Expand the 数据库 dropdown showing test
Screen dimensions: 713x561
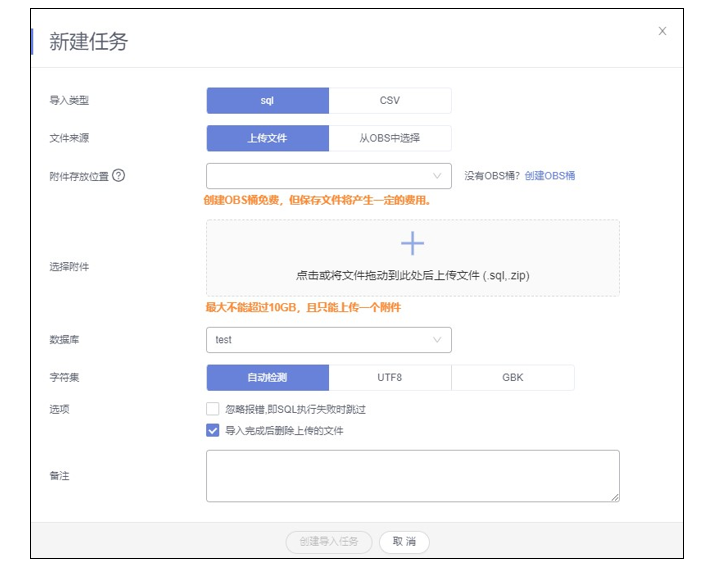pos(328,340)
